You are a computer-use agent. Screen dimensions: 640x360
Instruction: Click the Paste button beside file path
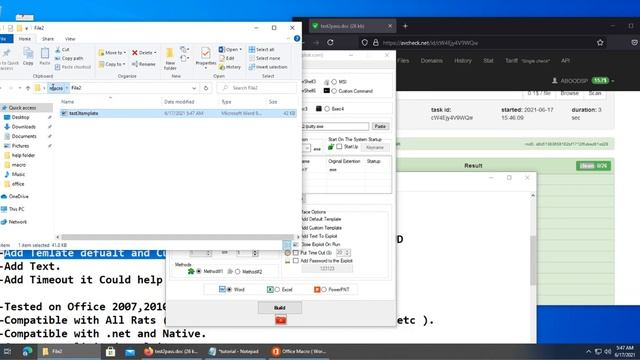coord(380,127)
